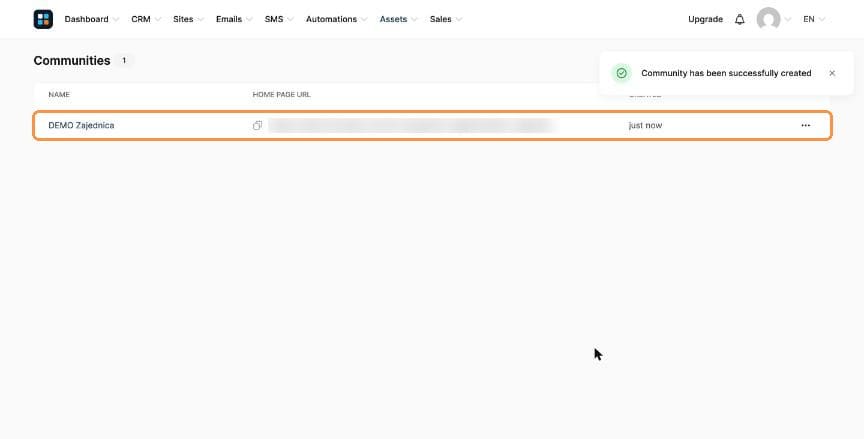Screen dimensions: 864x439
Task: Expand the Assets dropdown chevron
Action: coord(414,19)
